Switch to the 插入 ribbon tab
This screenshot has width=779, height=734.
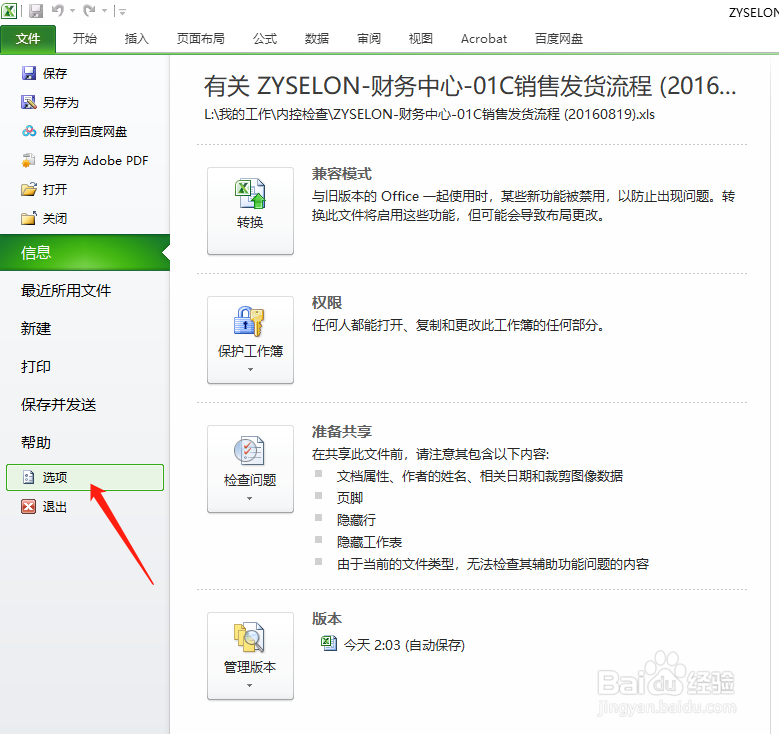click(x=136, y=39)
